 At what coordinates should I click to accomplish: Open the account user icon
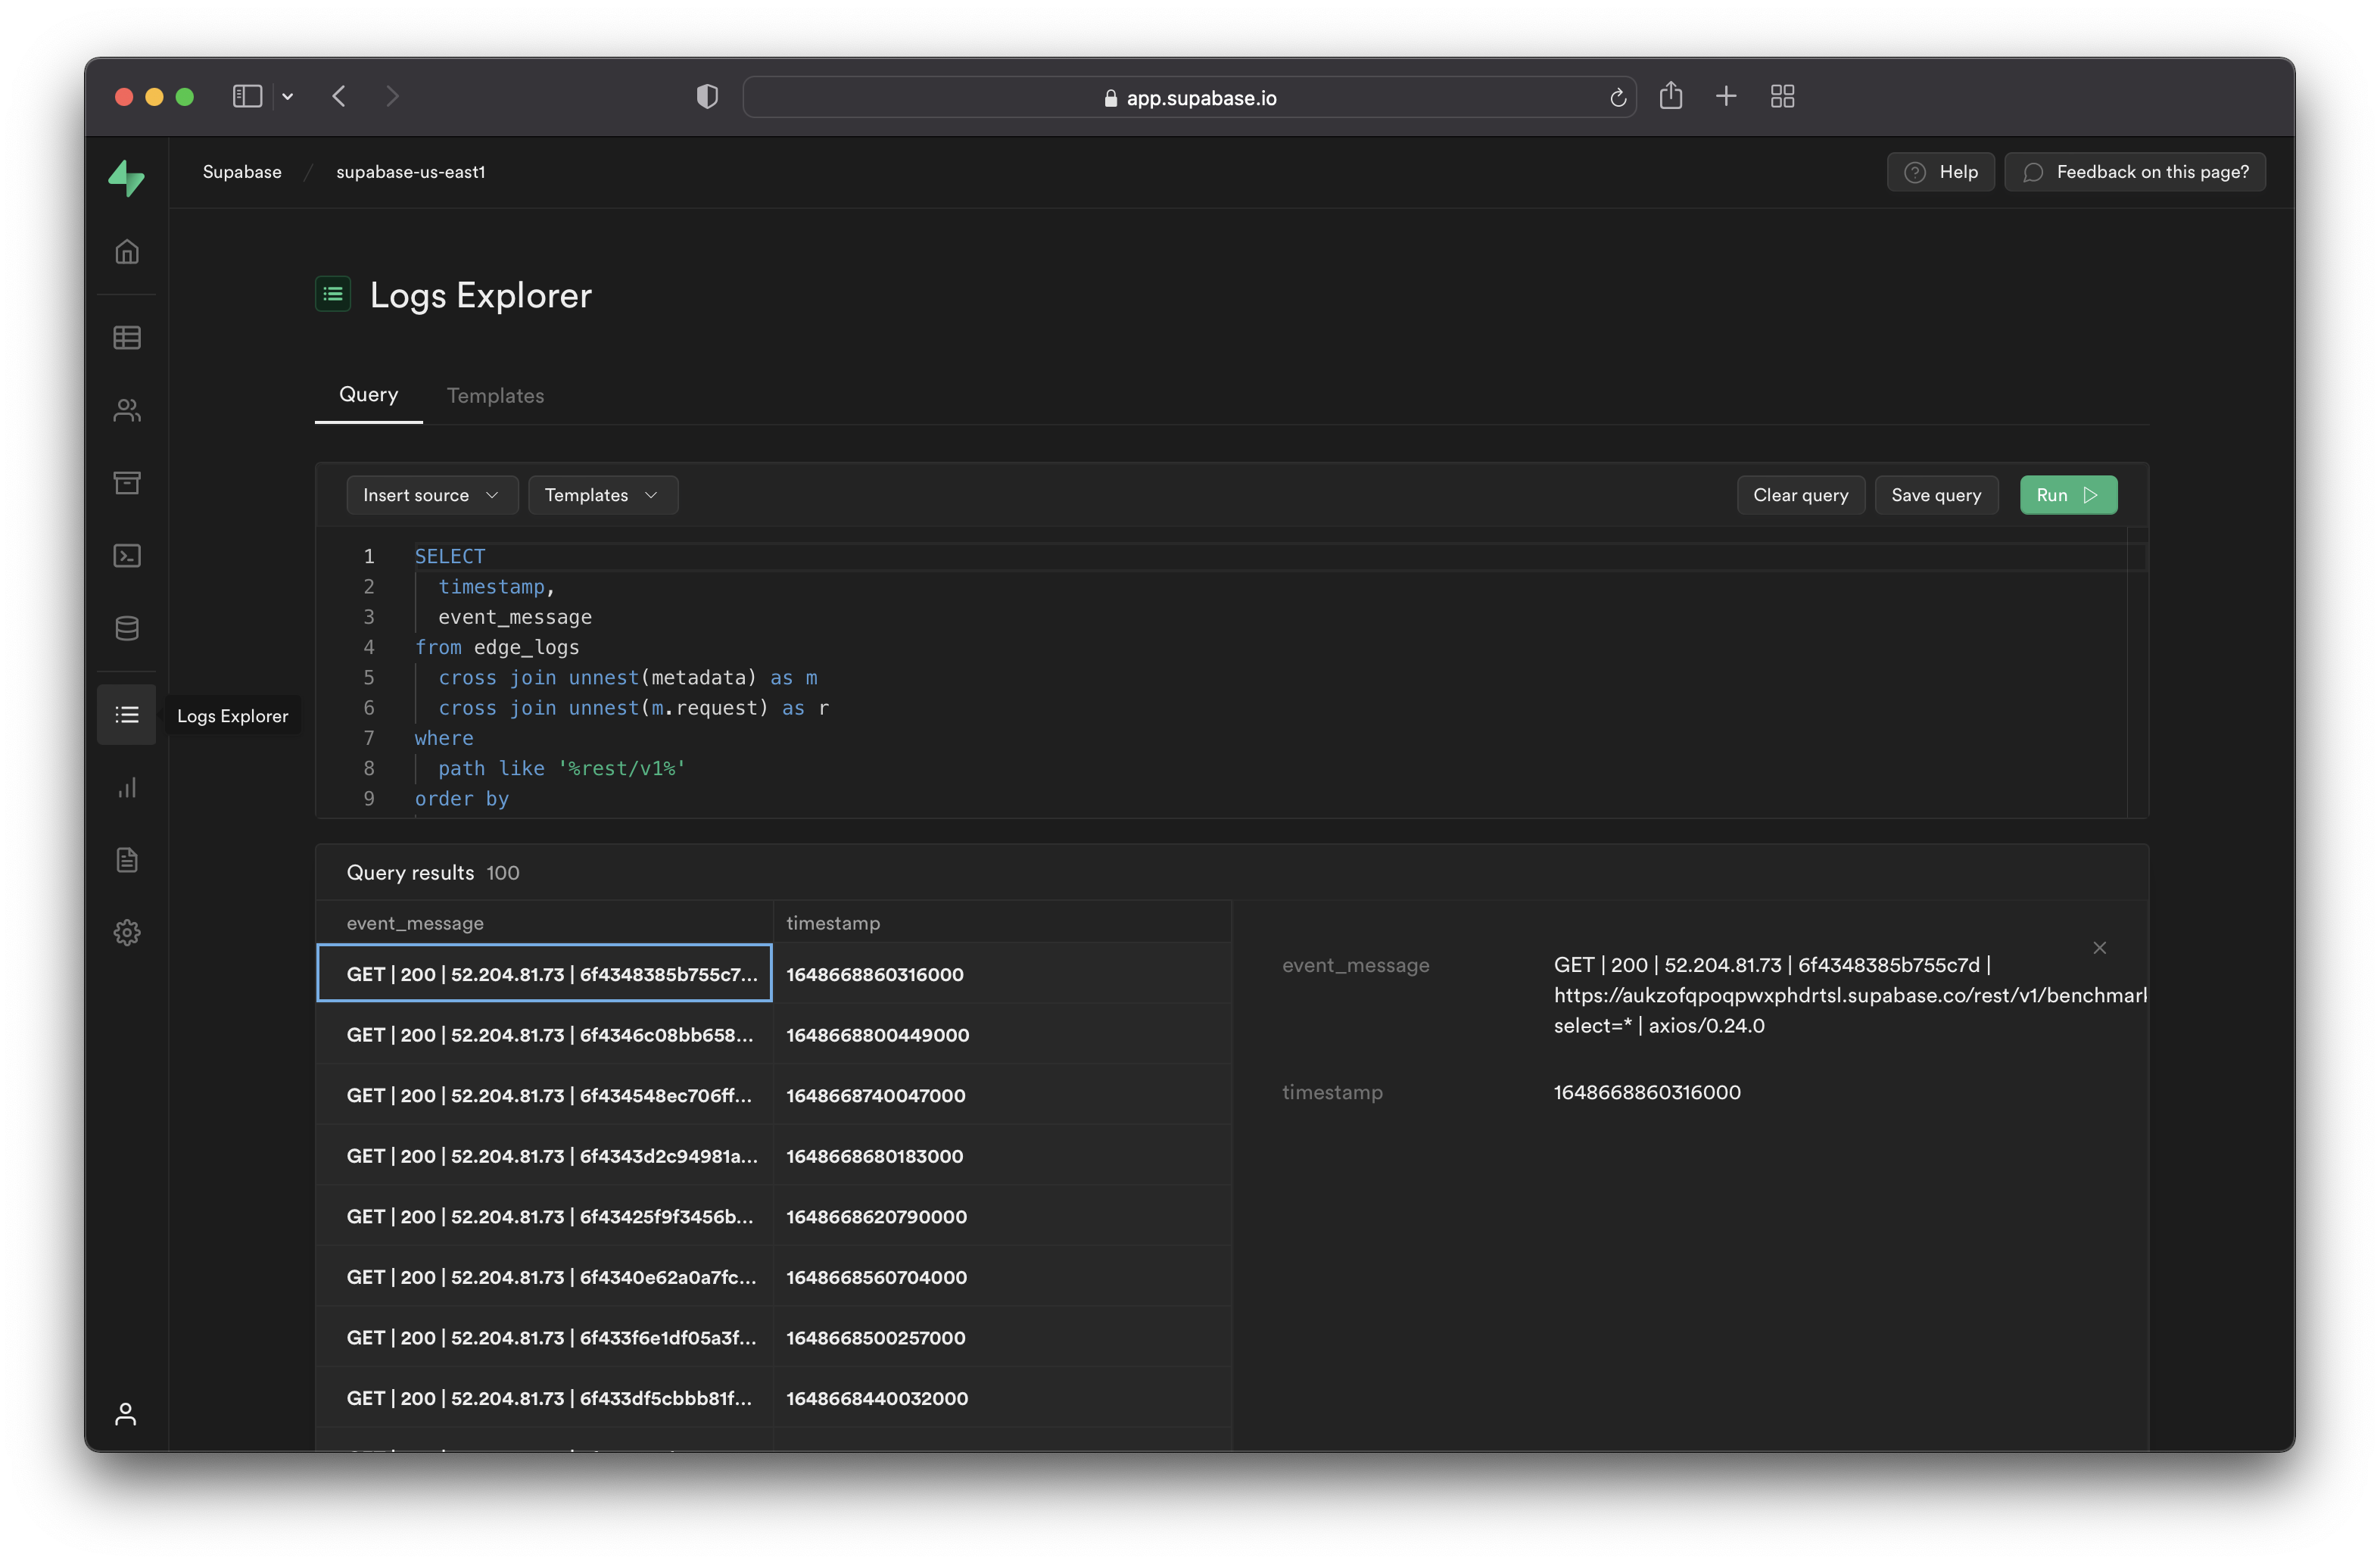[x=126, y=1414]
